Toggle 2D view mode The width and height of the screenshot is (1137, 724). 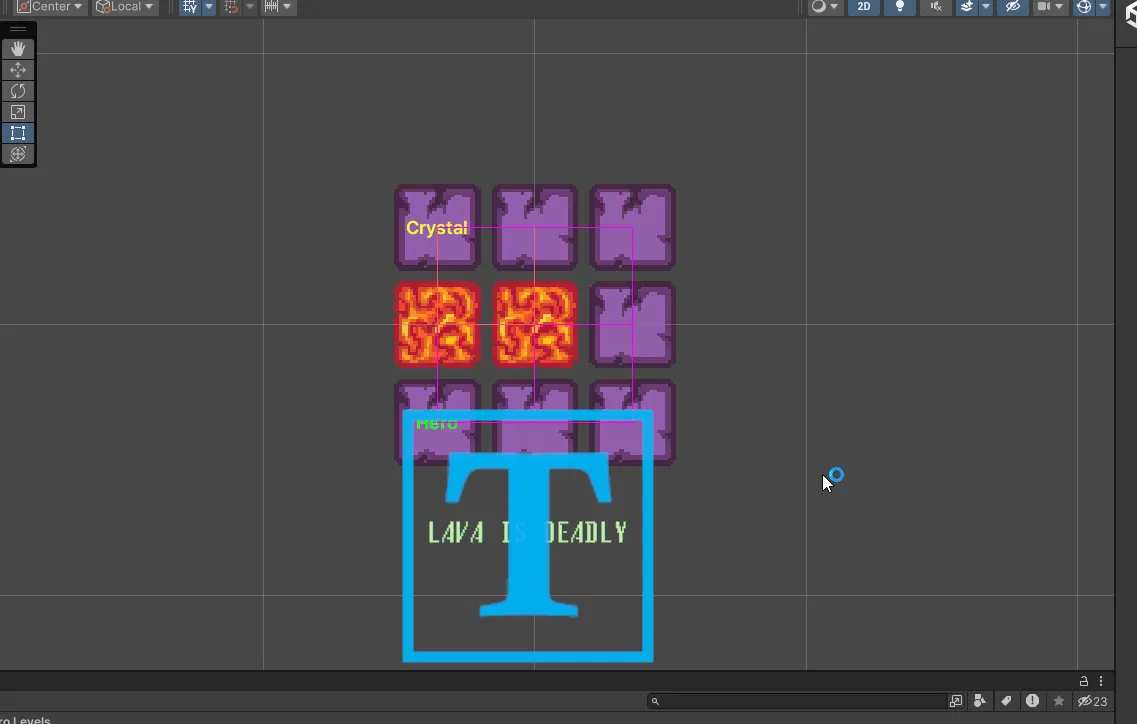(x=863, y=7)
